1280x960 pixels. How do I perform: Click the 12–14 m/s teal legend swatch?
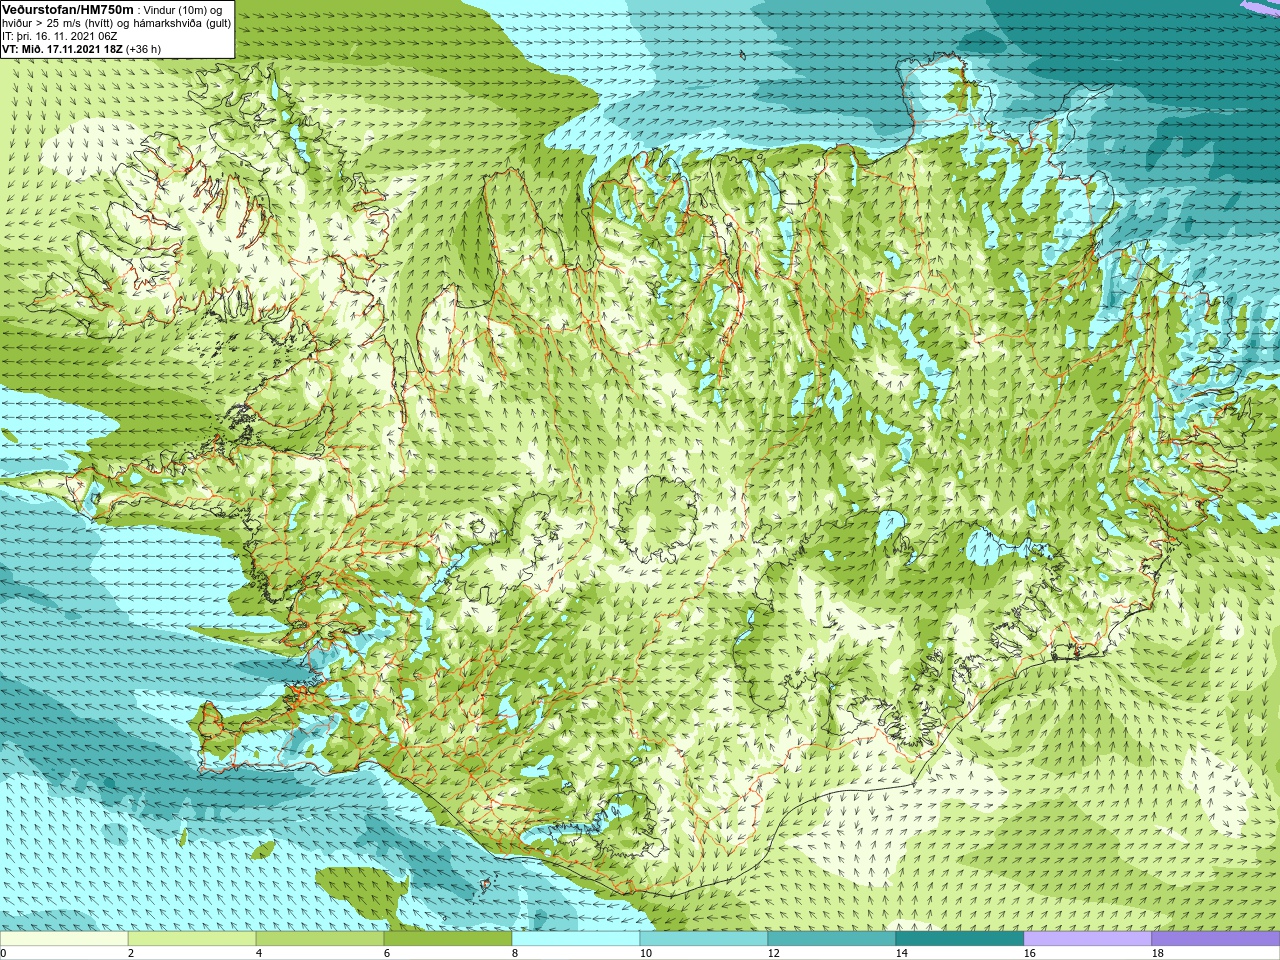click(832, 939)
